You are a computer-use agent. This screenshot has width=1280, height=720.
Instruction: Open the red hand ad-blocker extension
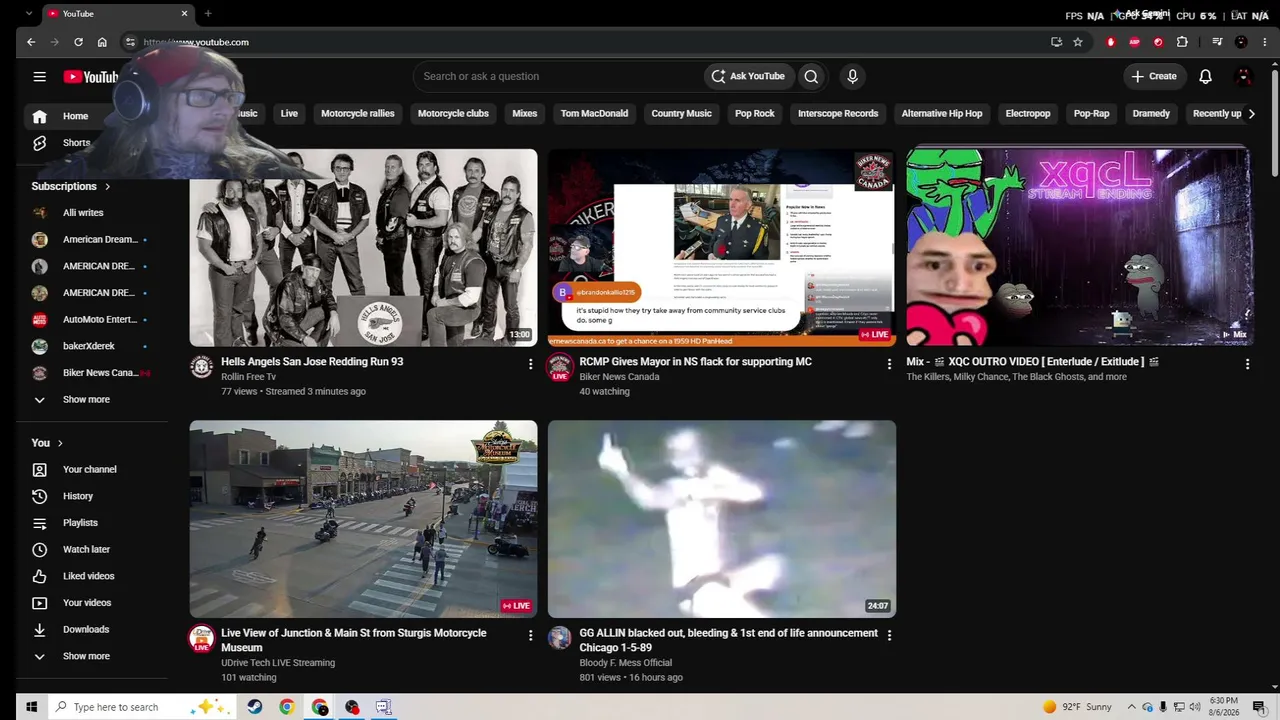pos(1110,42)
